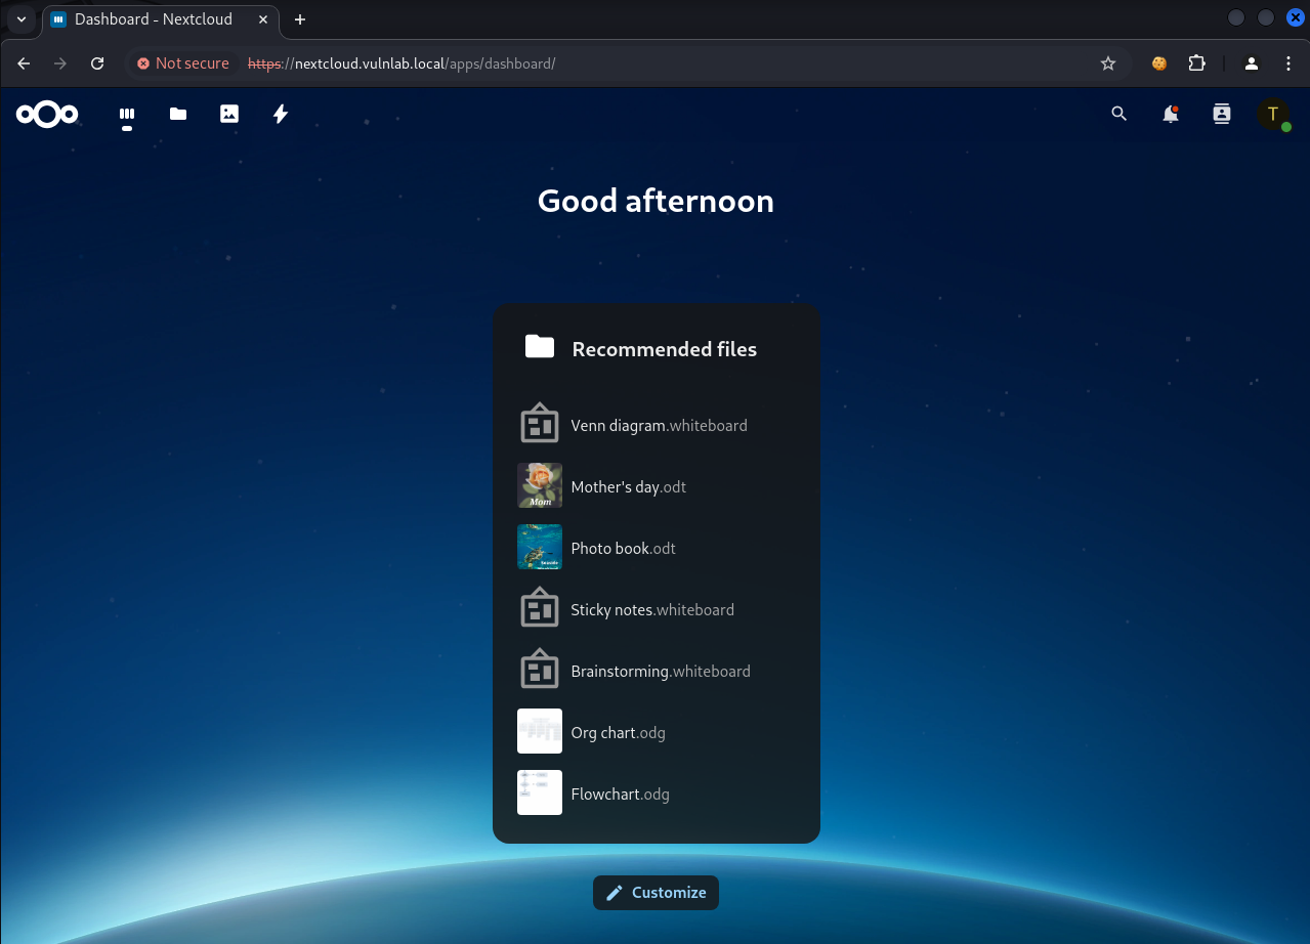Focus the address bar URL
1310x944 pixels.
[x=402, y=63]
